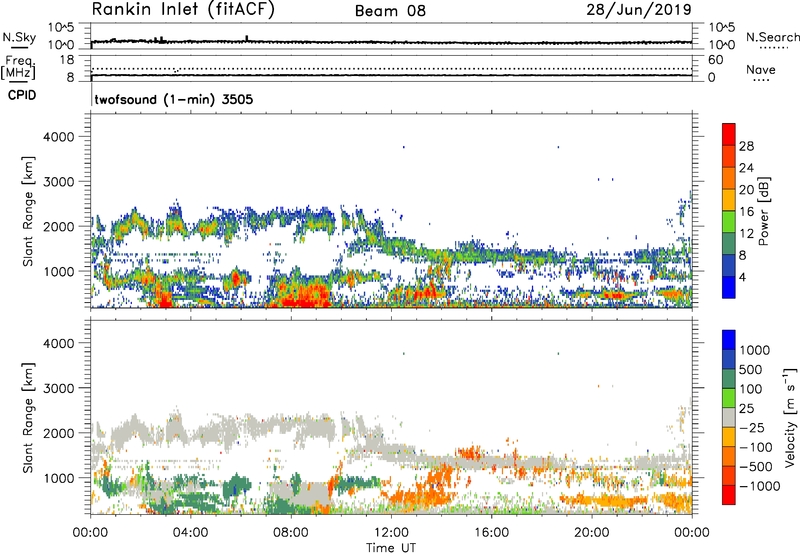Click the '16' power colorbar tick label
Viewport: 800px width, 554px height.
pyautogui.click(x=746, y=212)
